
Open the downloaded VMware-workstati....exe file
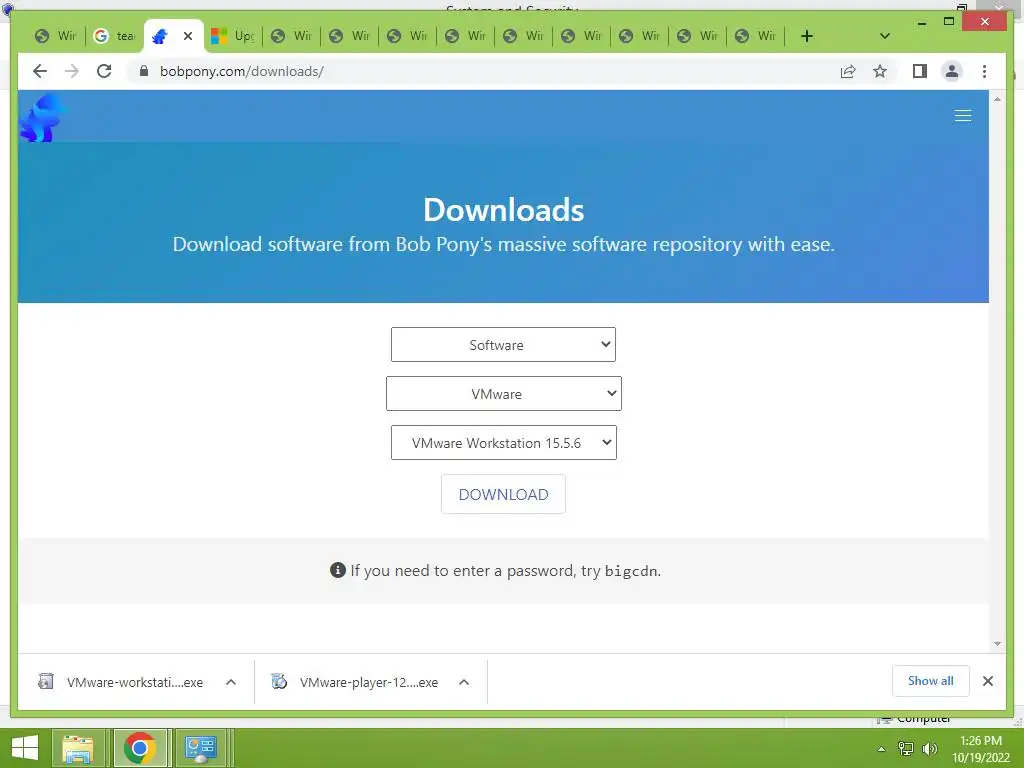click(x=121, y=682)
